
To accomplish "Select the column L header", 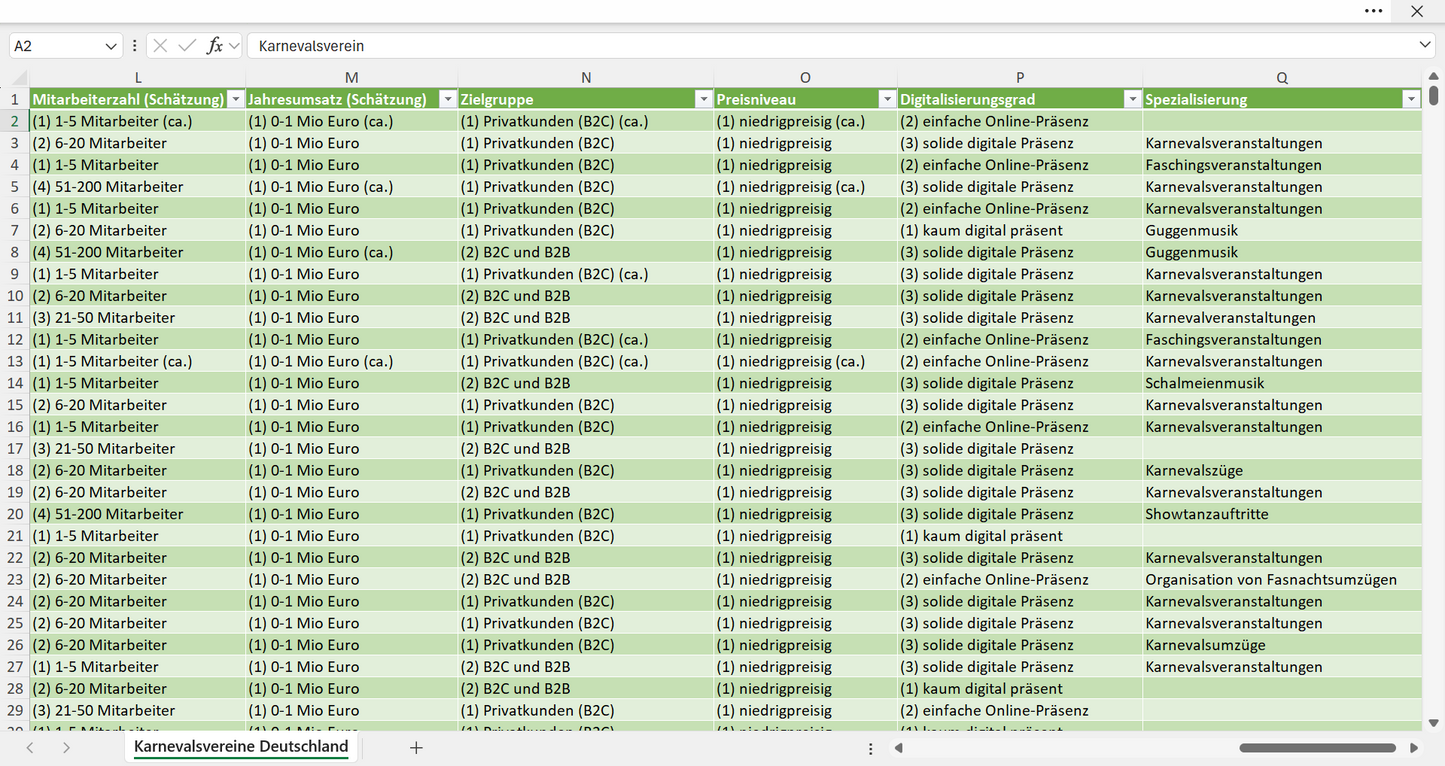I will click(x=138, y=77).
